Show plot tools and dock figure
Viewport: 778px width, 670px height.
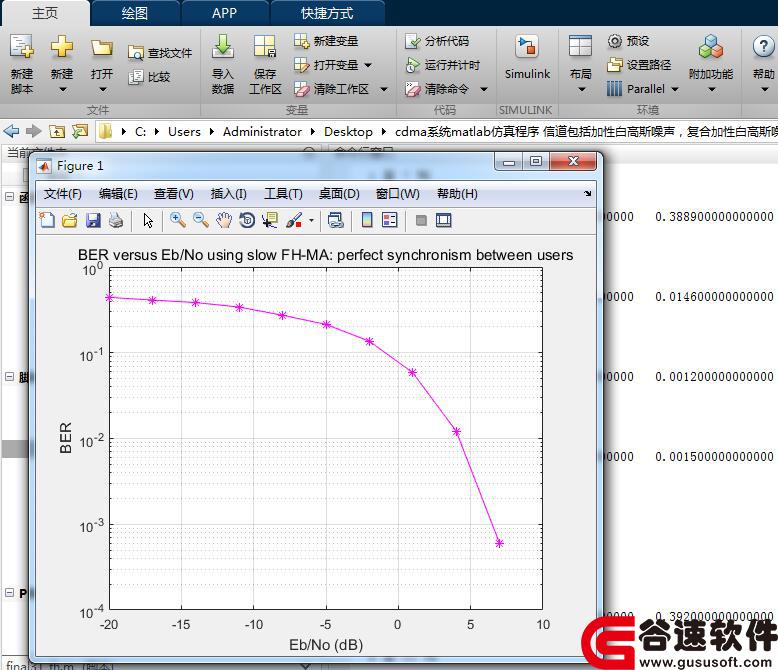tap(444, 220)
